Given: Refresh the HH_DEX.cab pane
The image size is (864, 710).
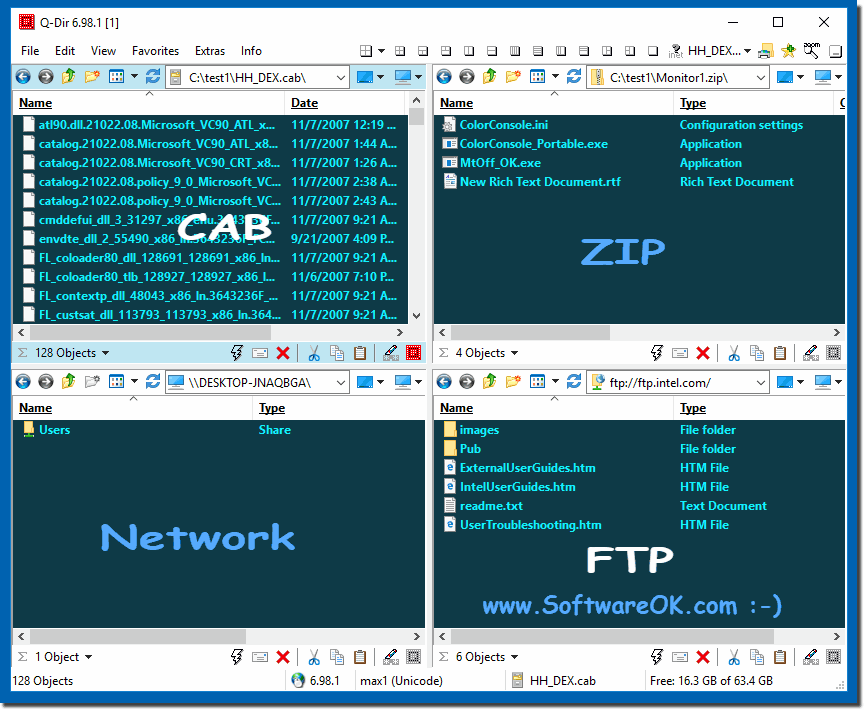Looking at the screenshot, I should coord(153,77).
